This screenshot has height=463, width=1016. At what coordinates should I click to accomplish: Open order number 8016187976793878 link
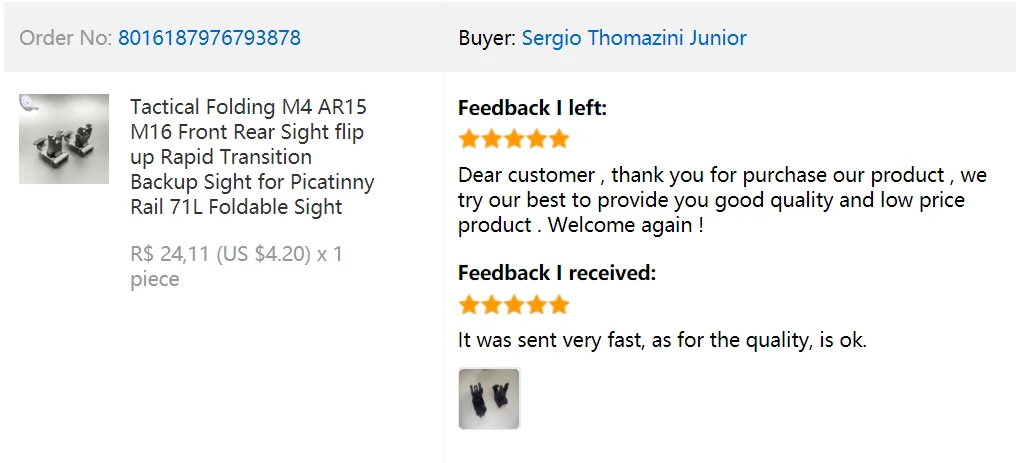pos(209,38)
